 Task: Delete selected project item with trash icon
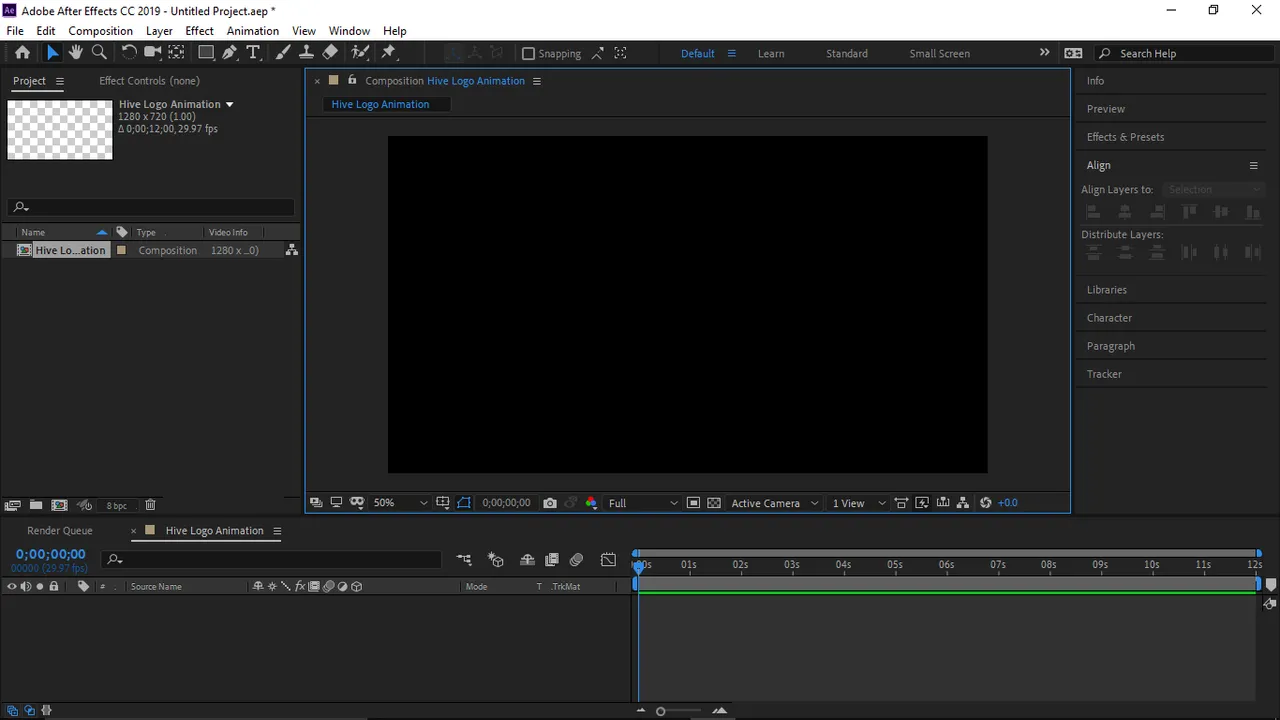tap(150, 505)
